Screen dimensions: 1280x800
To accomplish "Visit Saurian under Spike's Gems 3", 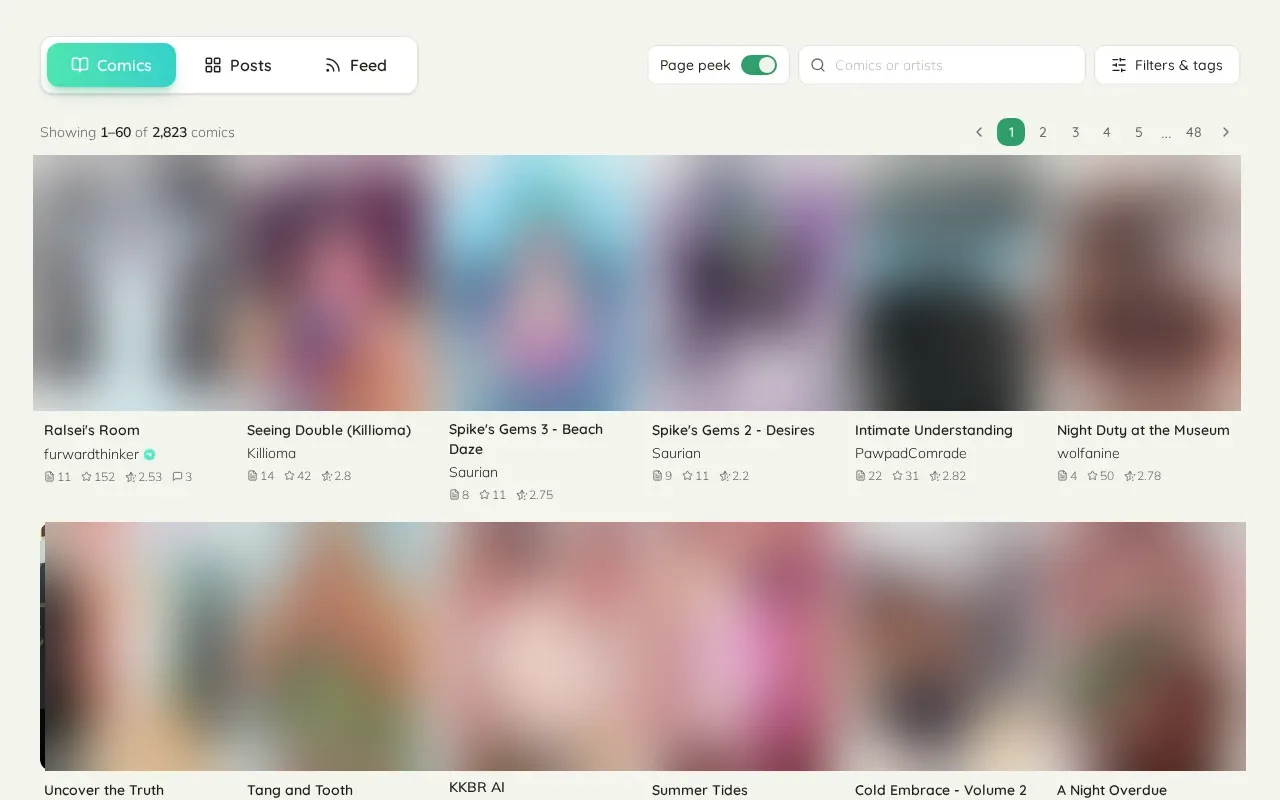I will coord(473,472).
